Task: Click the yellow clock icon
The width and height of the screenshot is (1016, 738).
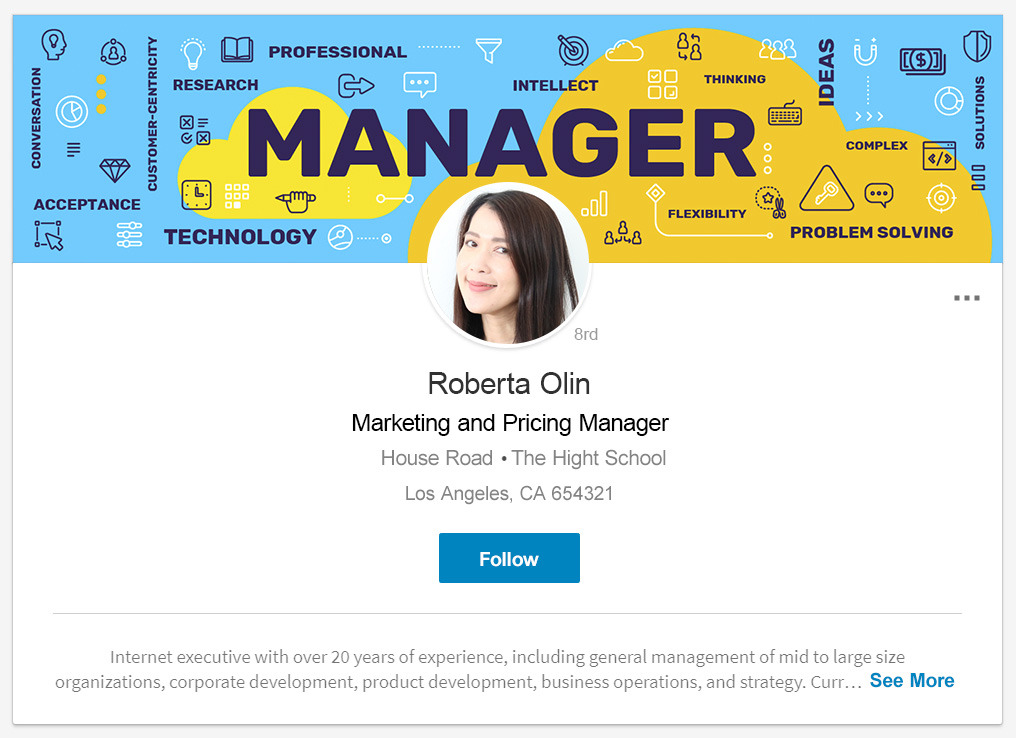Action: point(196,194)
